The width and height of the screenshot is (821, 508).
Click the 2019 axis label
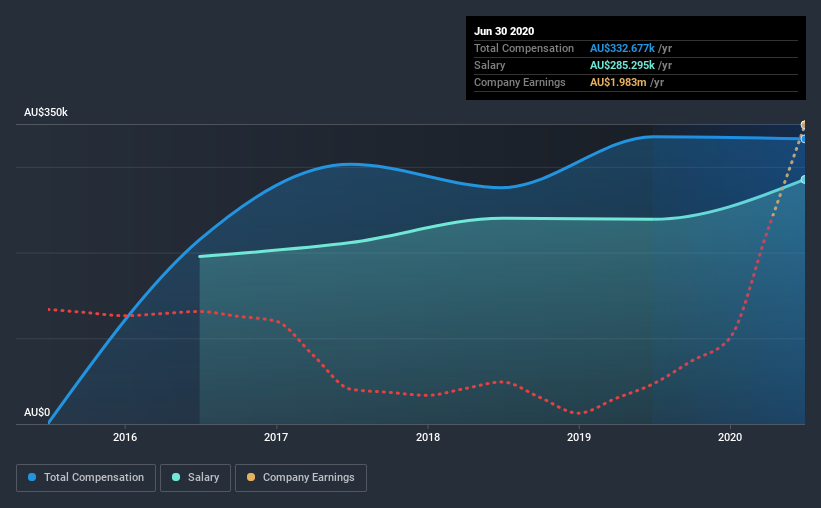[579, 437]
